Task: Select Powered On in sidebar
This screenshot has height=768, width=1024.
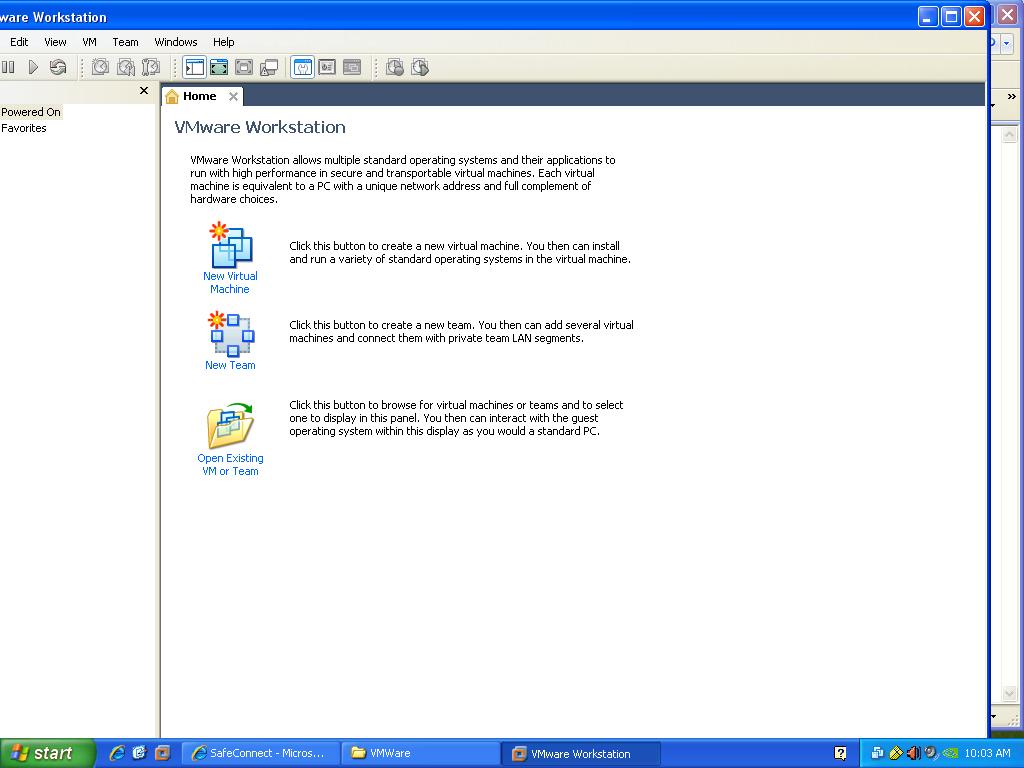Action: (x=31, y=112)
